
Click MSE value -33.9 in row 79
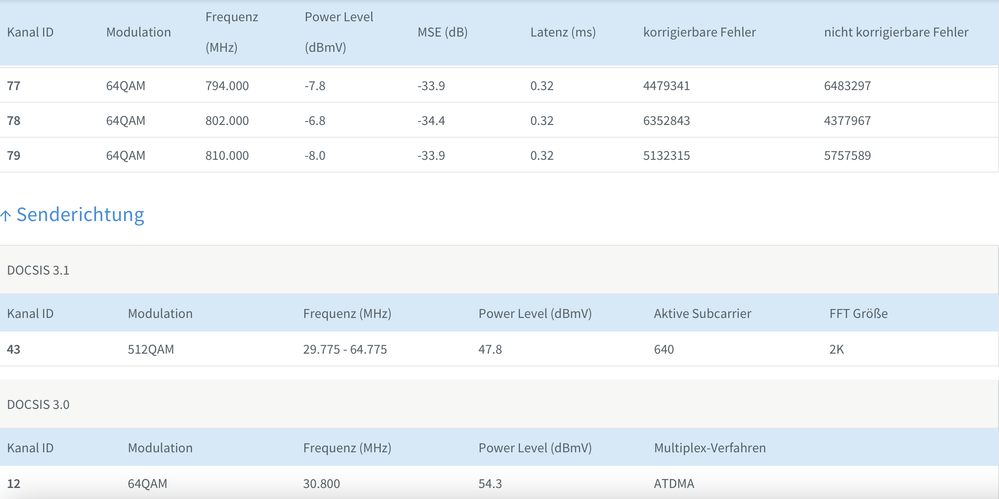click(x=431, y=155)
